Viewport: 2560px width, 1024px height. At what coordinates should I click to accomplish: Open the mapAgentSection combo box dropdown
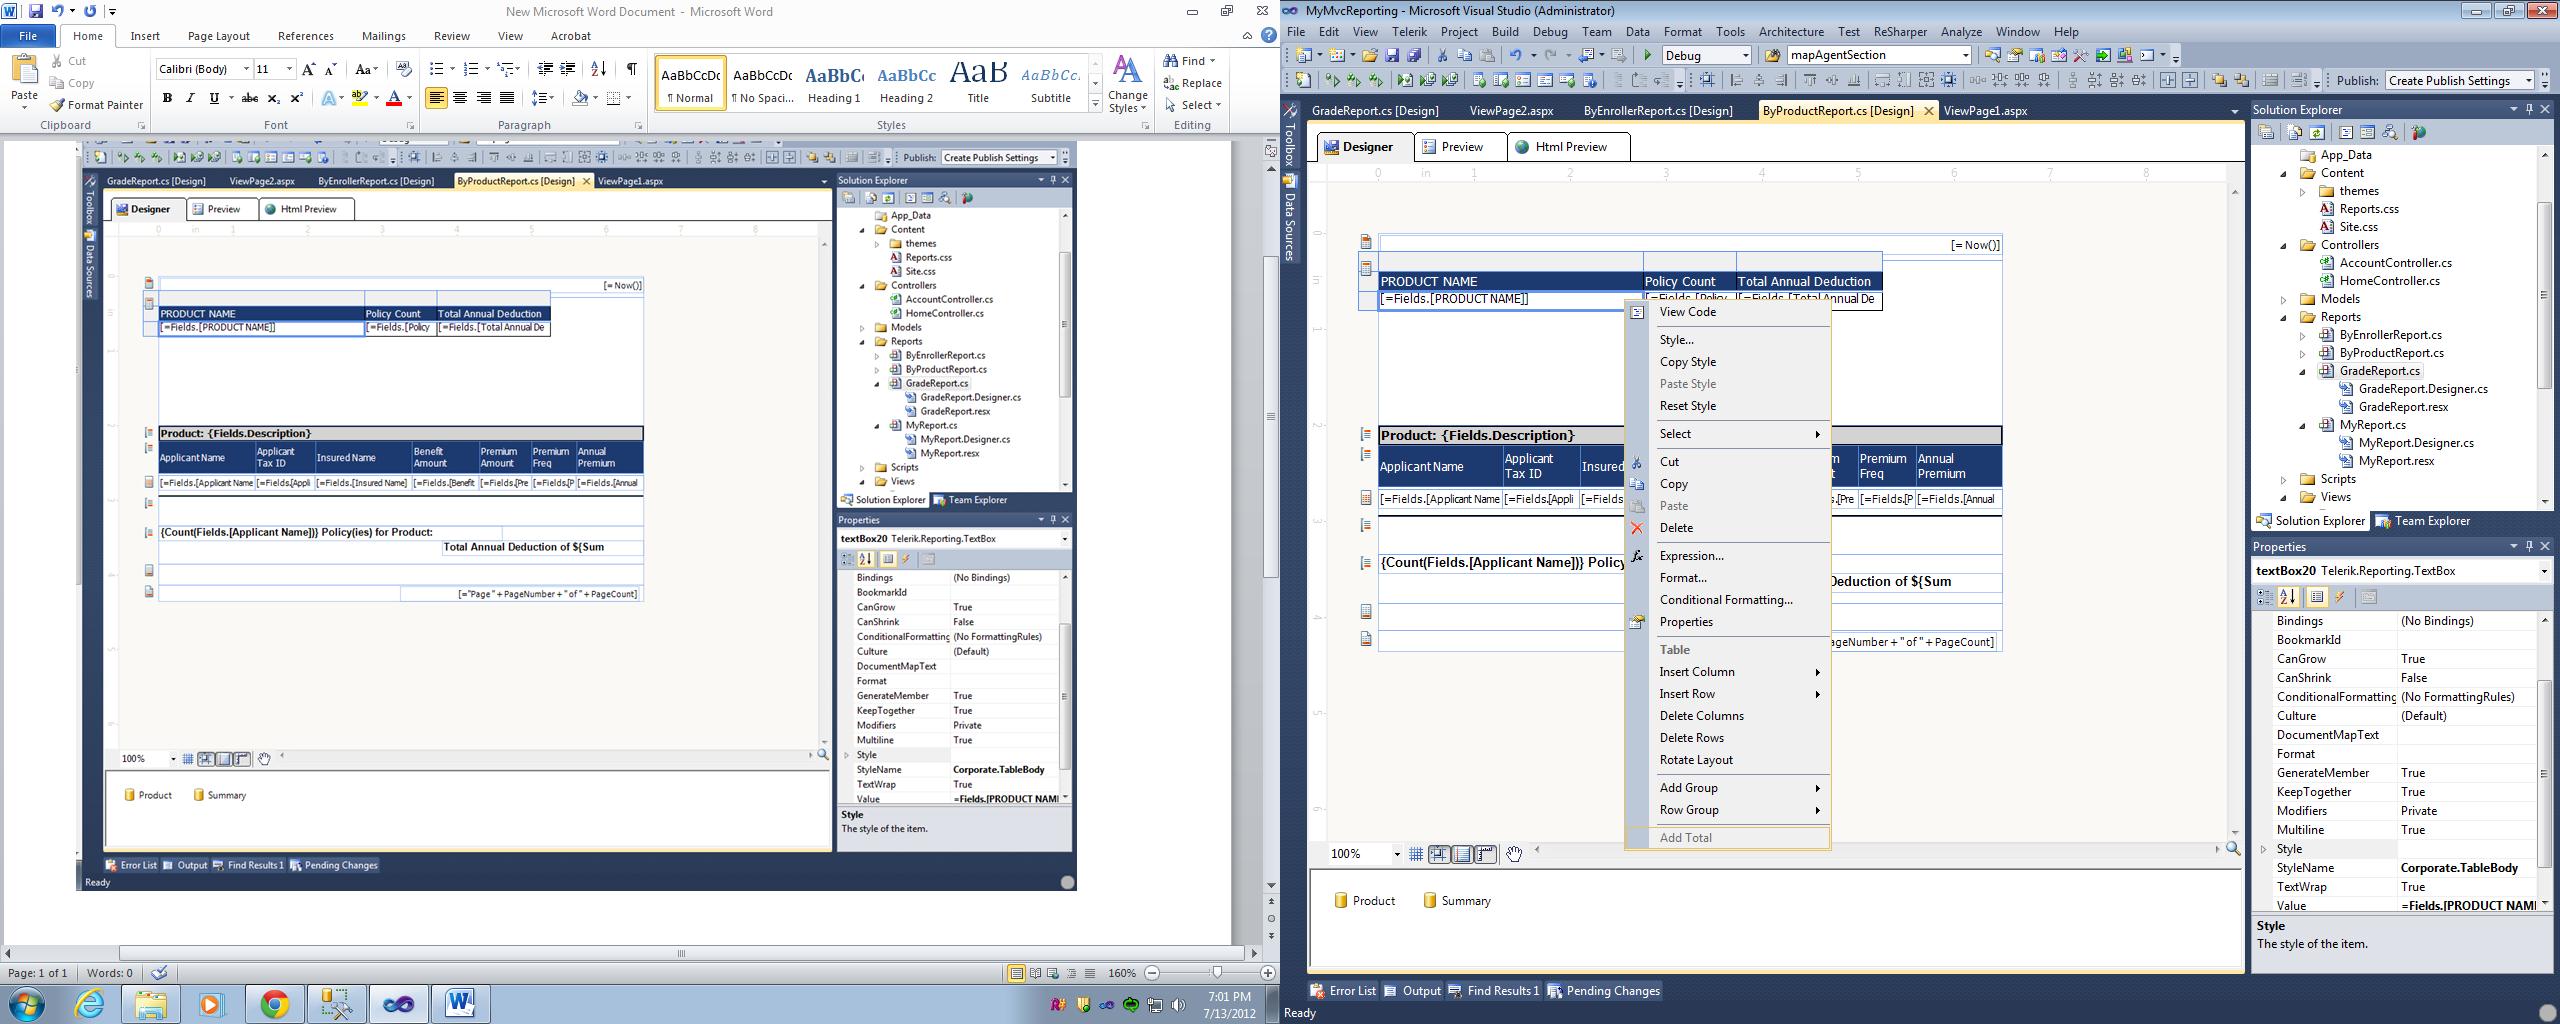(x=1965, y=56)
